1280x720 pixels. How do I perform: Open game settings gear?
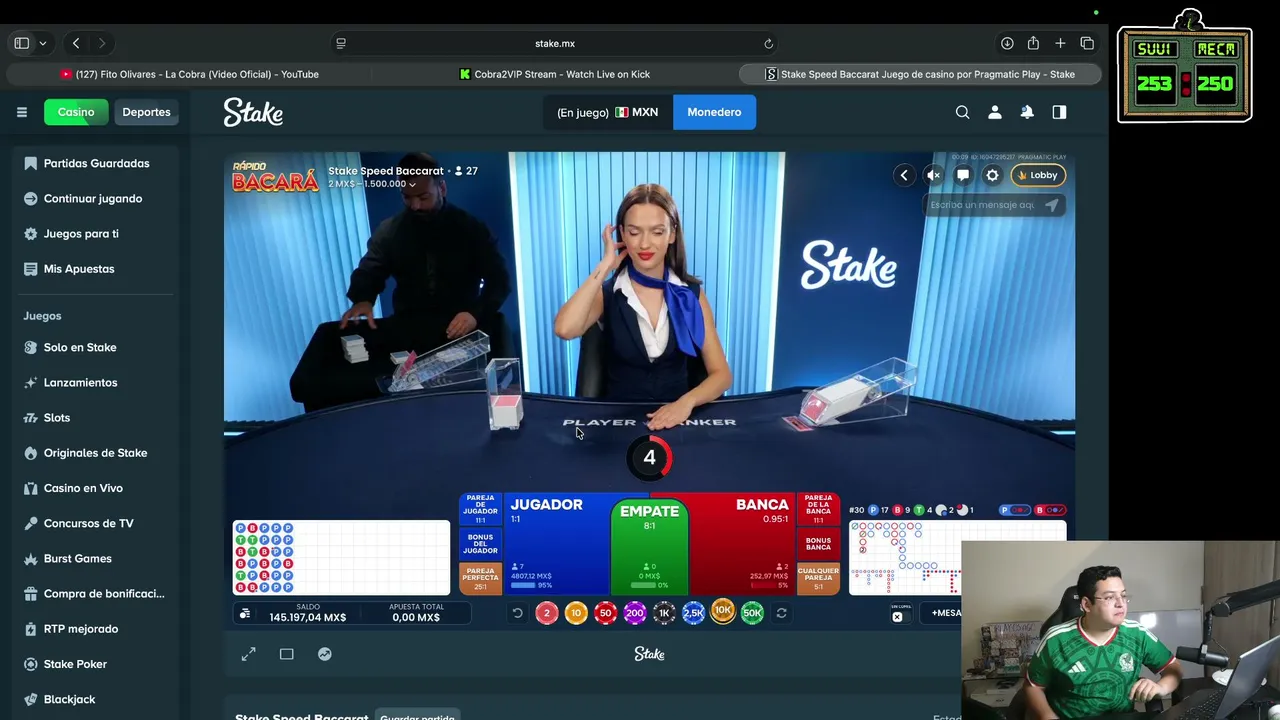[992, 175]
